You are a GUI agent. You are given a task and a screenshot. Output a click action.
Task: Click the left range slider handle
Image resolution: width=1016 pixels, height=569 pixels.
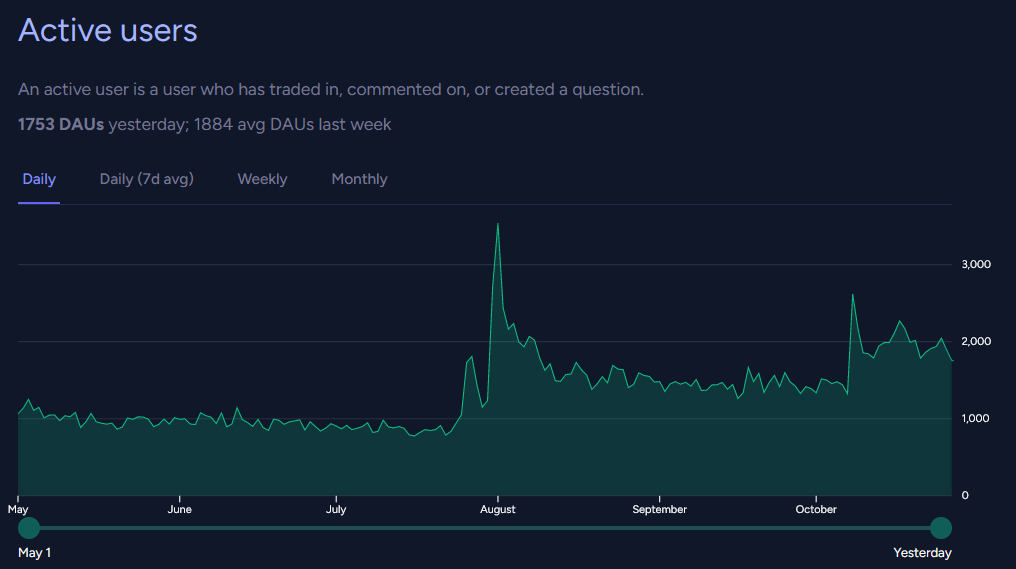(29, 528)
